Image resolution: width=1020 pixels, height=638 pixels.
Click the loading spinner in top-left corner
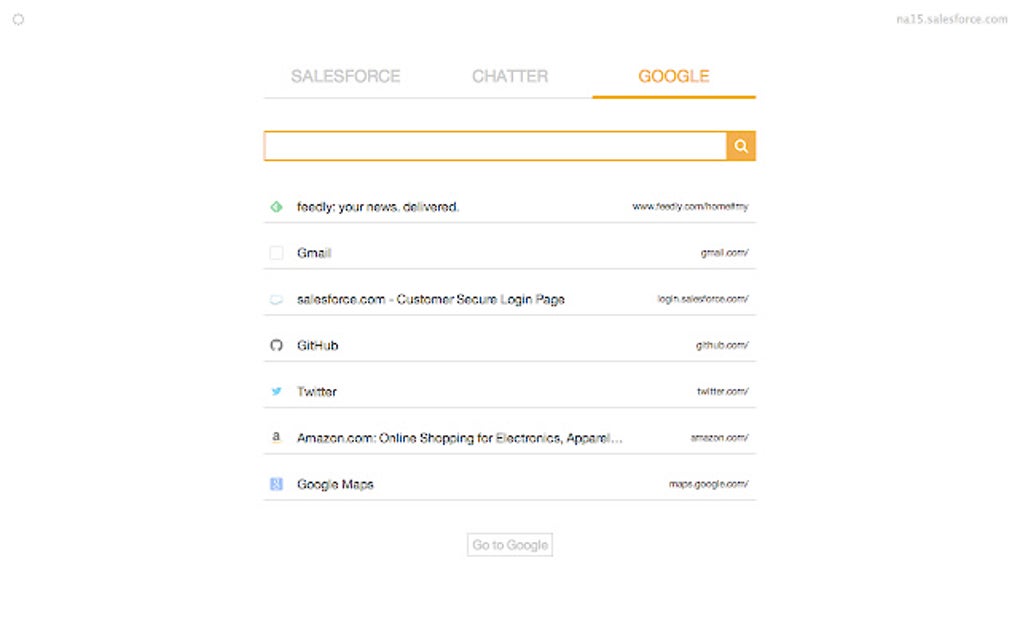tap(18, 19)
